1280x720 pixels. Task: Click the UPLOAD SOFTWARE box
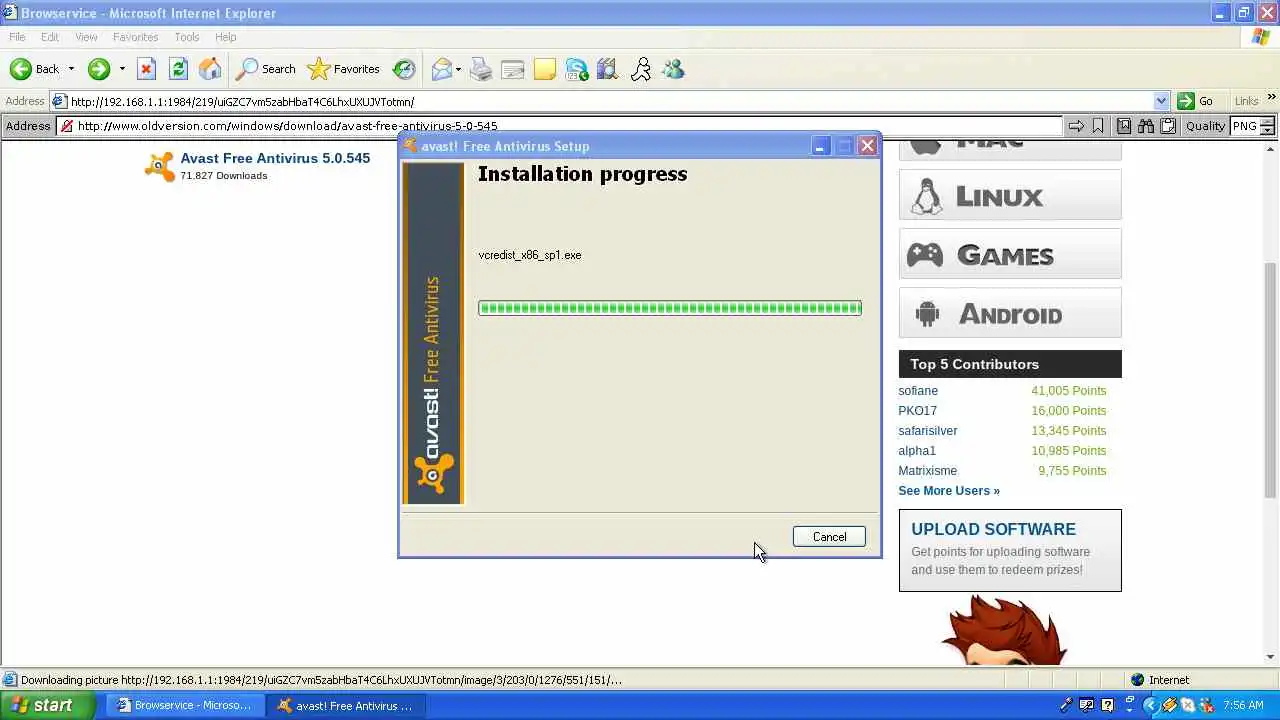click(1010, 550)
